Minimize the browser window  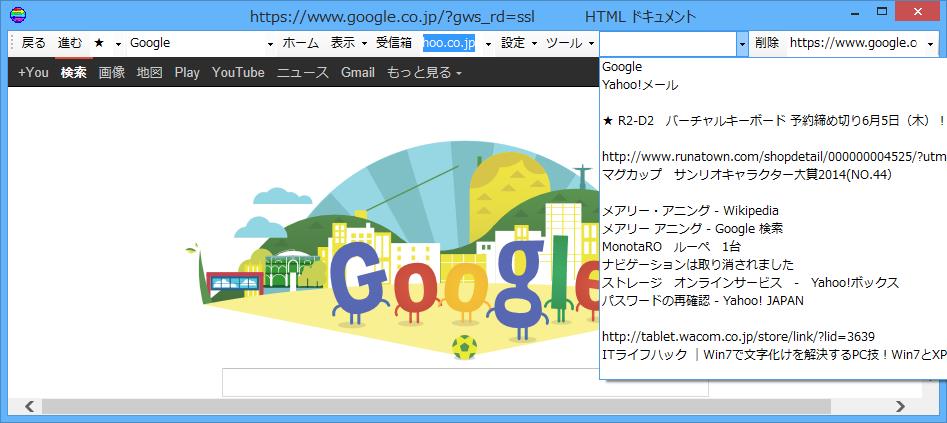(x=854, y=11)
